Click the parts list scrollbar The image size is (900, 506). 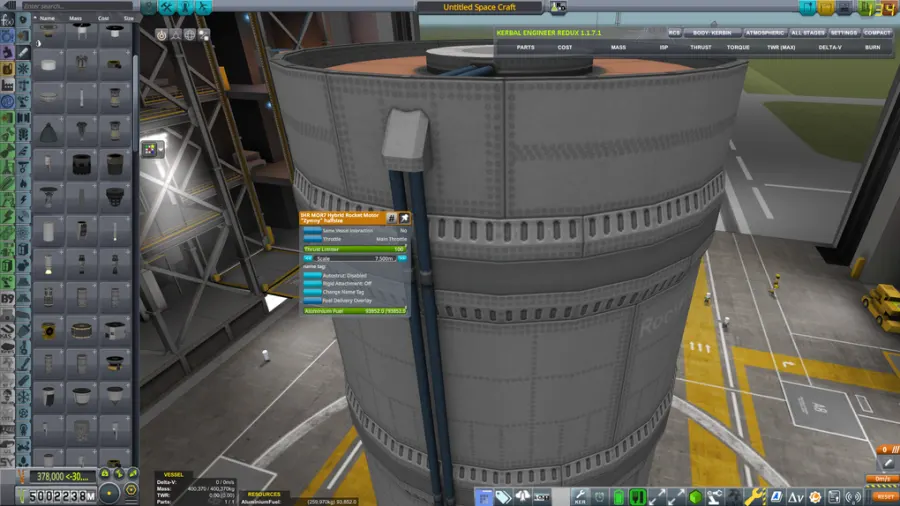click(x=135, y=103)
